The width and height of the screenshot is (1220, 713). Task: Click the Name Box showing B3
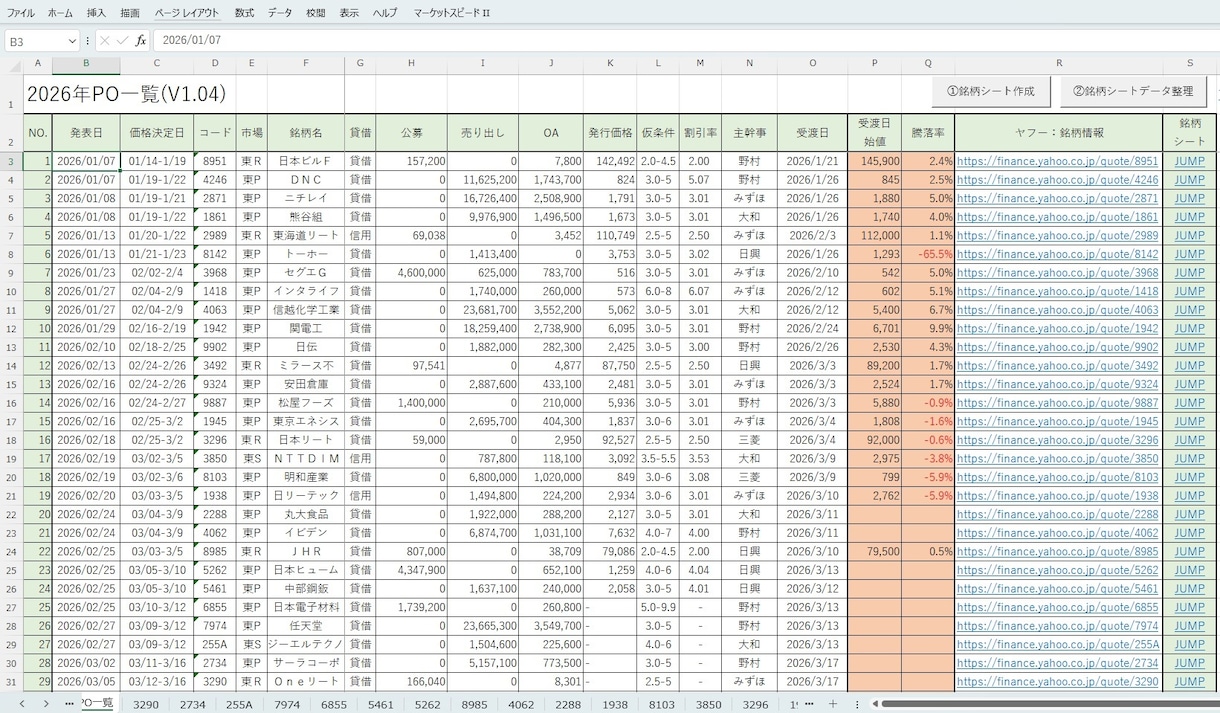35,41
